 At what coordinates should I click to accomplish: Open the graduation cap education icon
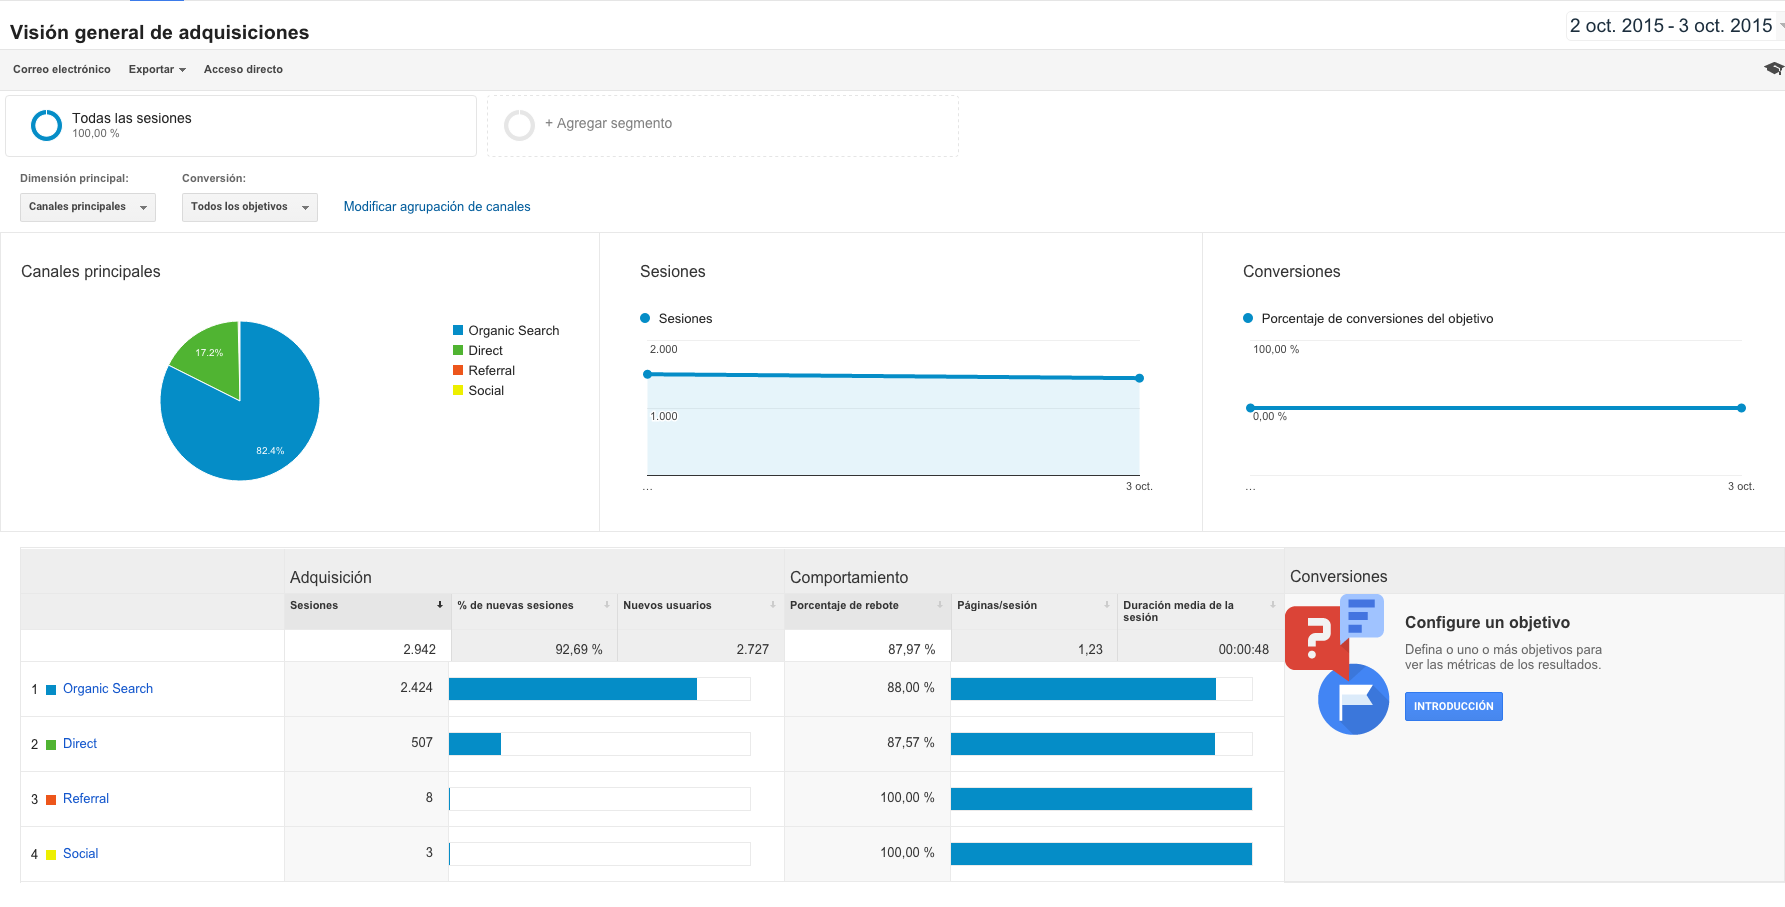[x=1774, y=69]
